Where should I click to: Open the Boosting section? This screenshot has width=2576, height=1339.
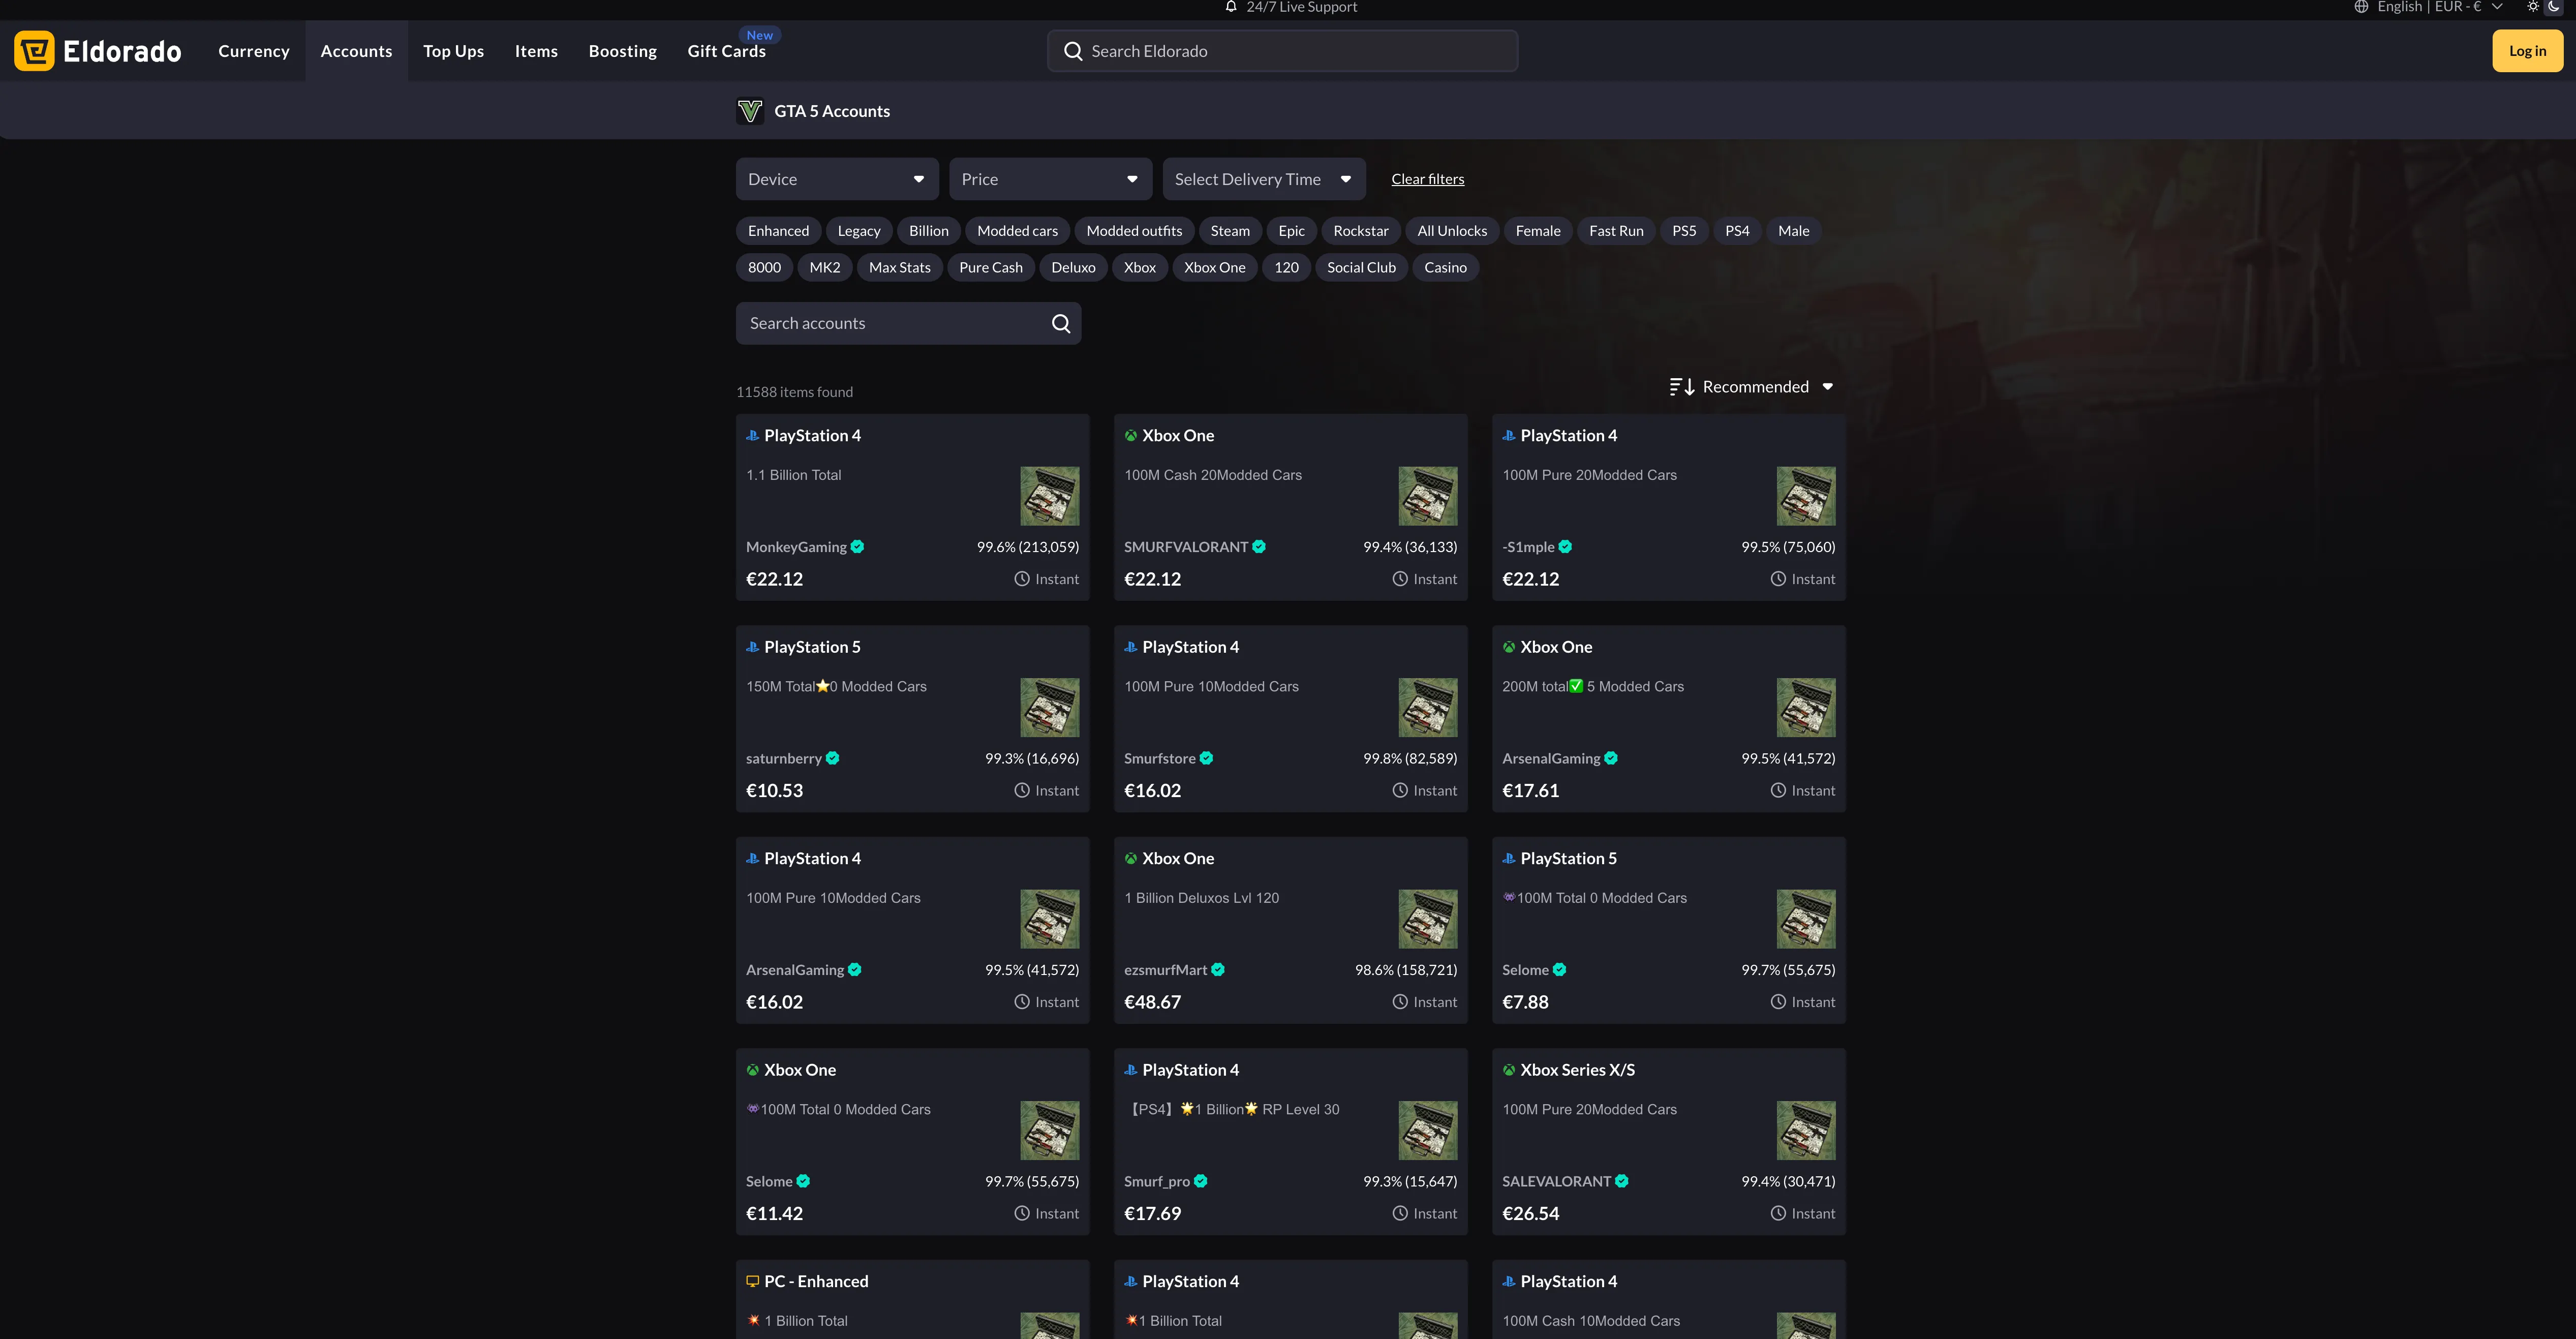tap(622, 51)
